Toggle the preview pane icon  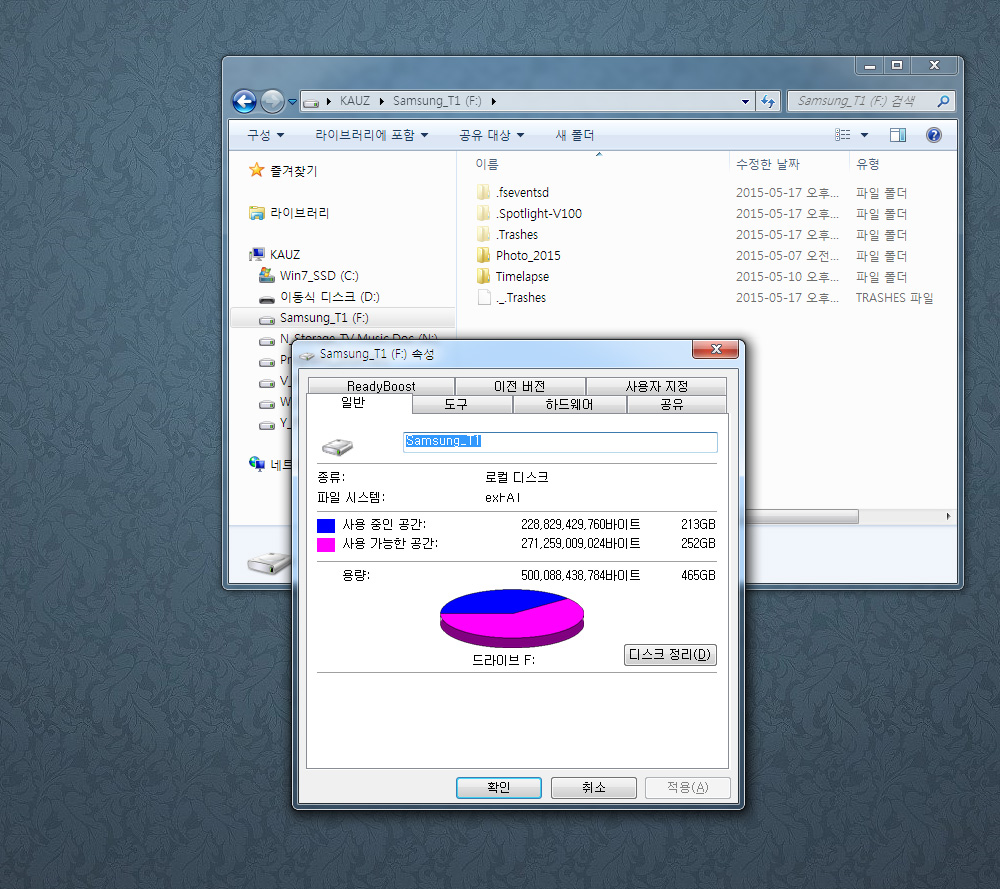click(897, 135)
